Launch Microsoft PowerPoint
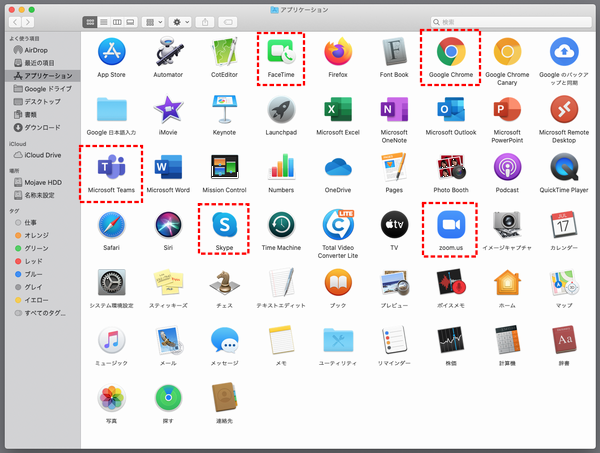 507,110
